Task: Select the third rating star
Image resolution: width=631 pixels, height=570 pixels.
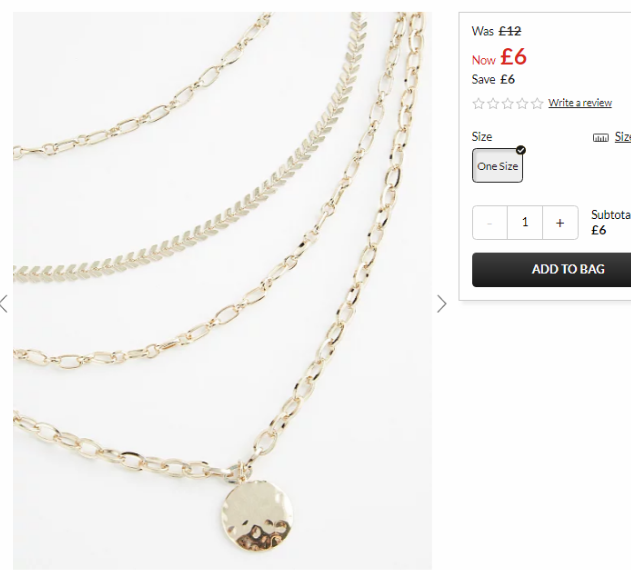Action: tap(507, 103)
